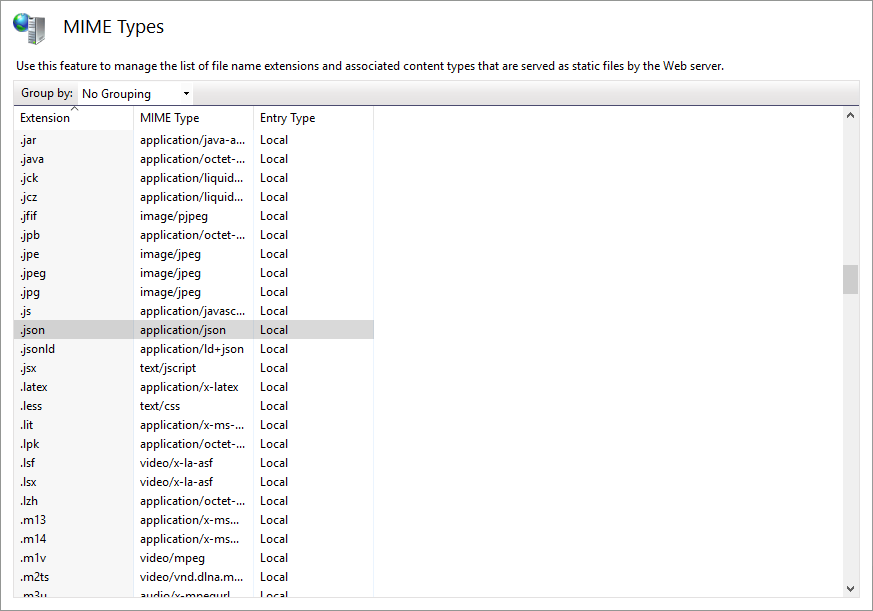
Task: Select the .lzh extension row
Action: (29, 501)
